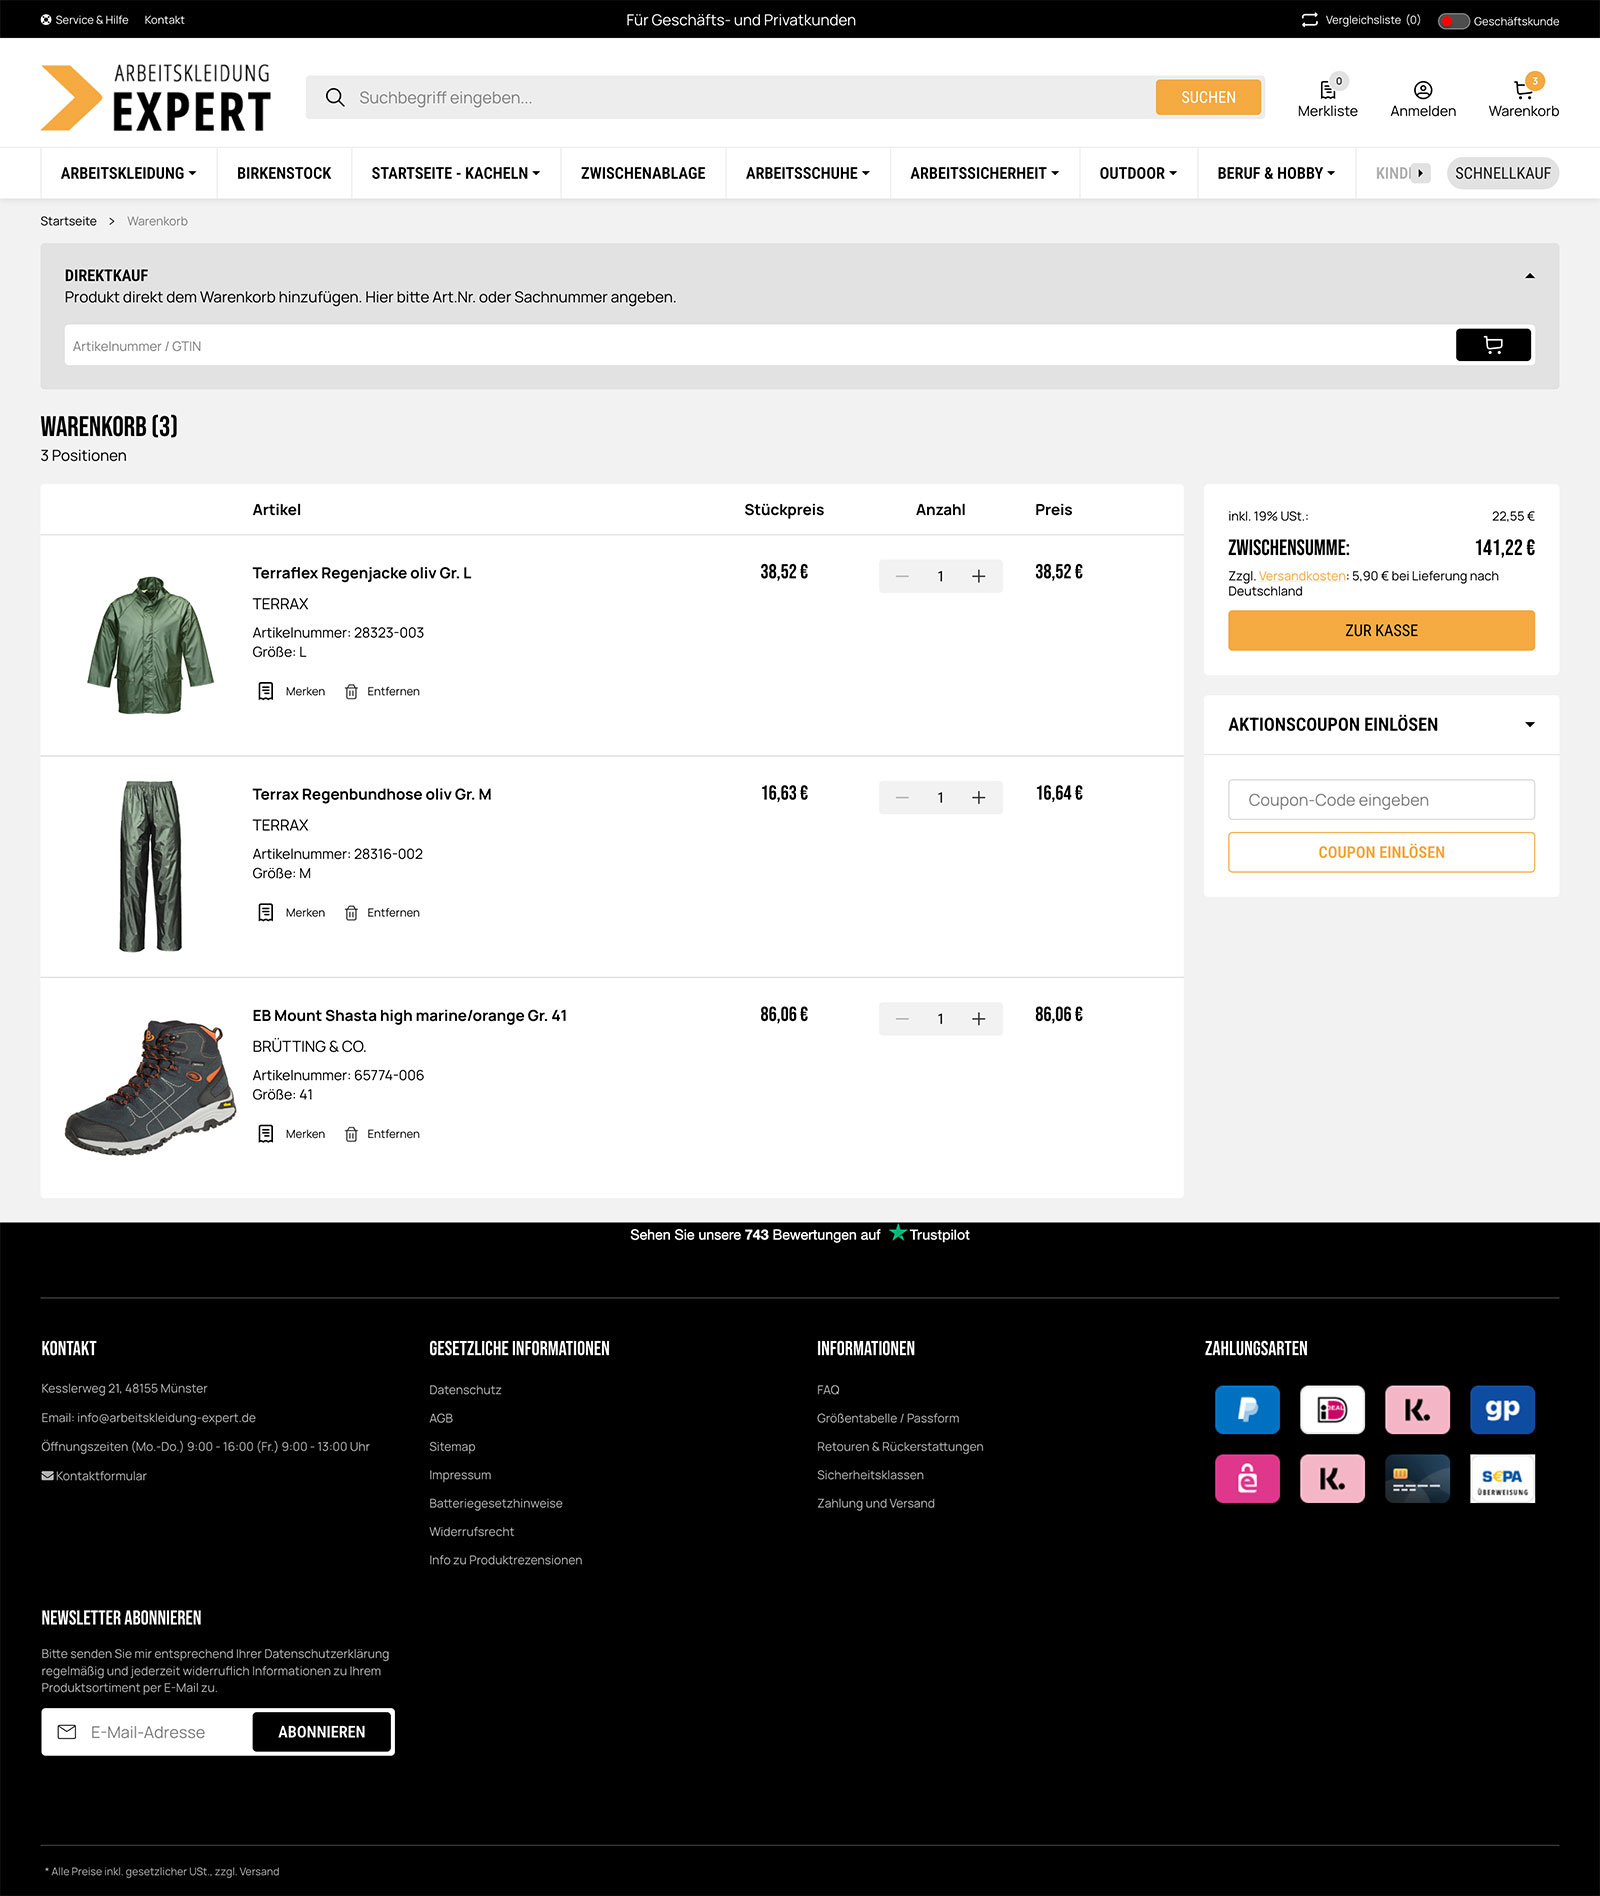The width and height of the screenshot is (1600, 1896).
Task: Collapse Aktionscoupon einlösen section
Action: coord(1529,724)
